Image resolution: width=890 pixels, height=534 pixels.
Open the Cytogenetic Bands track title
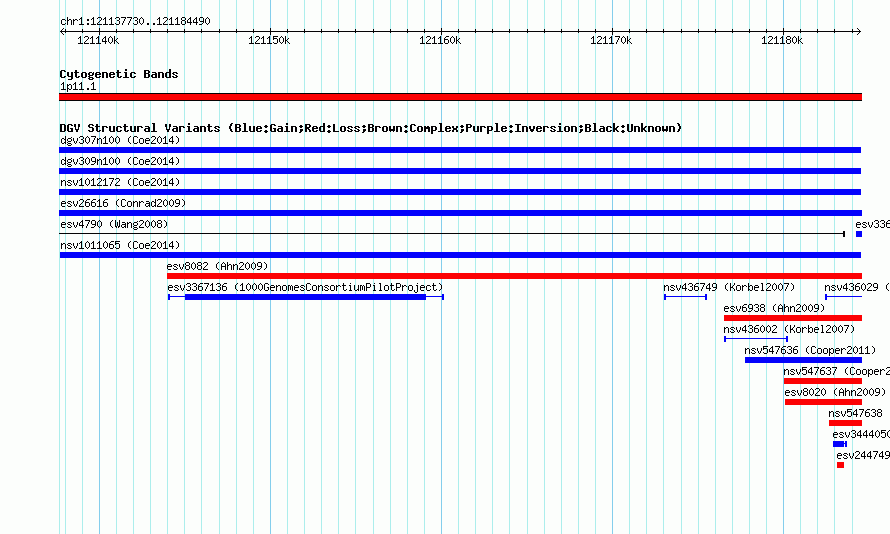tap(119, 74)
